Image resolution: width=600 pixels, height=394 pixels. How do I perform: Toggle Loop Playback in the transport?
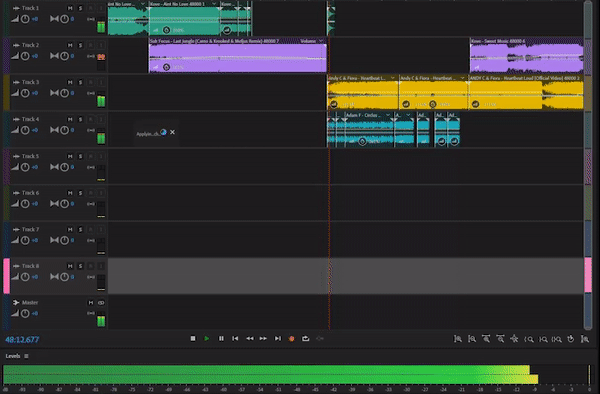pyautogui.click(x=305, y=339)
